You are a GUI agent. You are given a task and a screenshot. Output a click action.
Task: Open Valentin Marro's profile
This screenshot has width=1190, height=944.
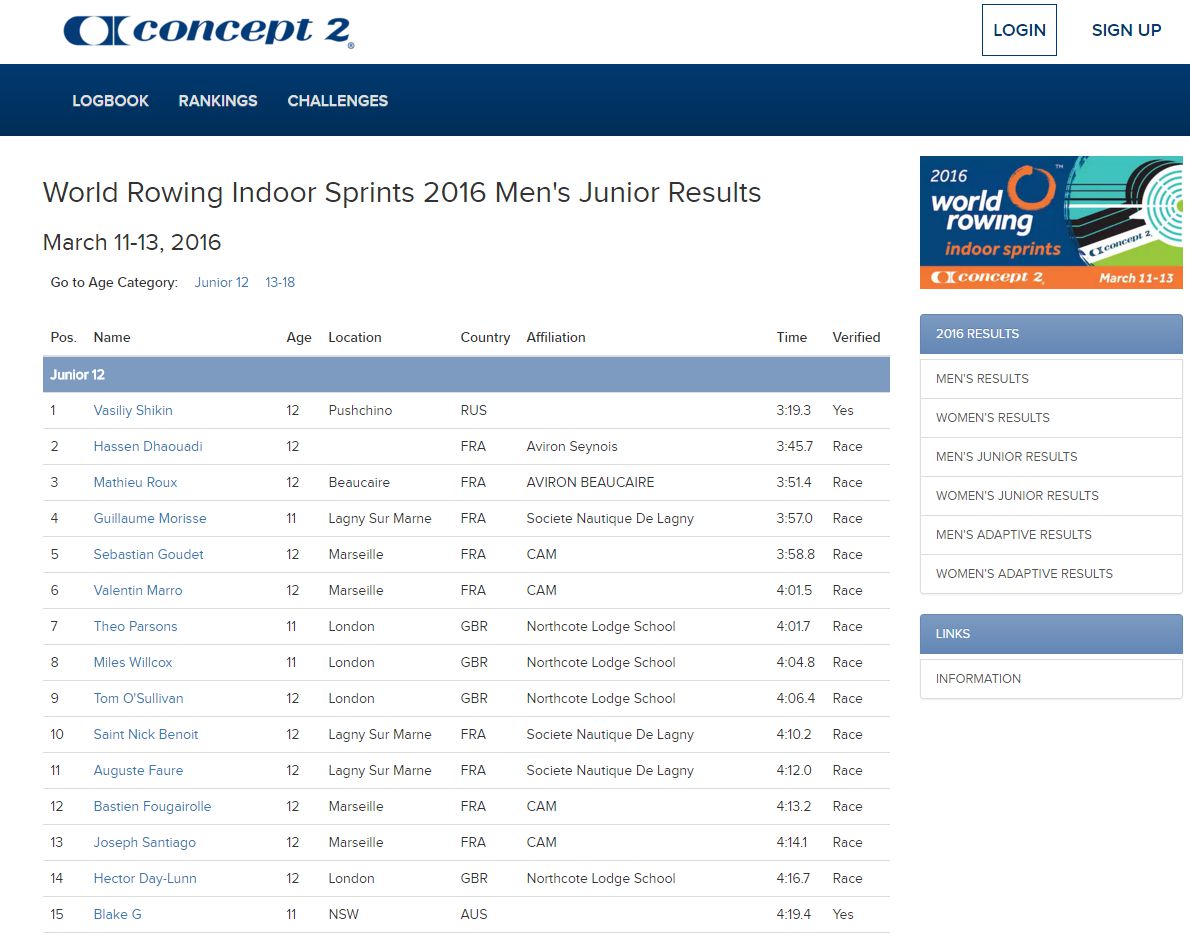137,590
